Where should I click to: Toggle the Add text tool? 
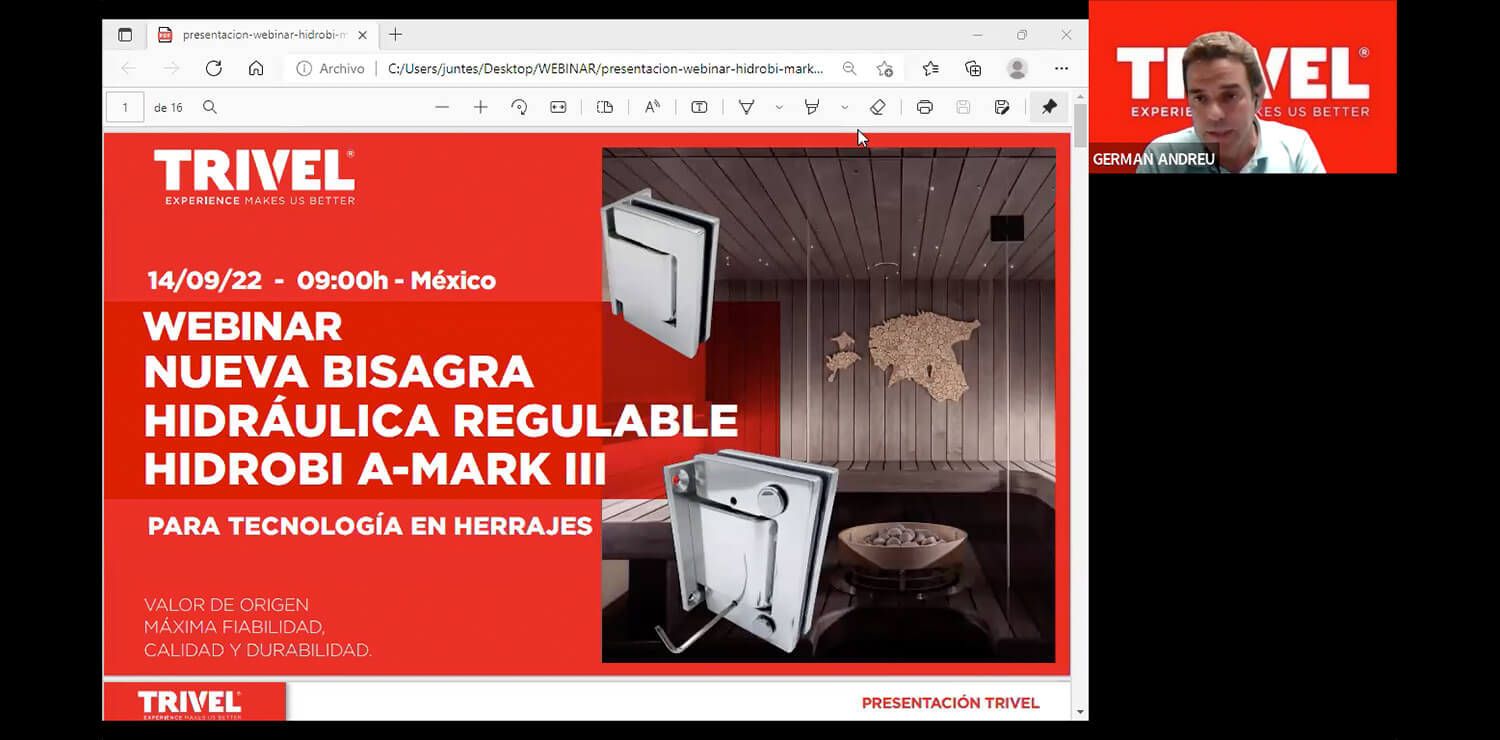[x=699, y=107]
